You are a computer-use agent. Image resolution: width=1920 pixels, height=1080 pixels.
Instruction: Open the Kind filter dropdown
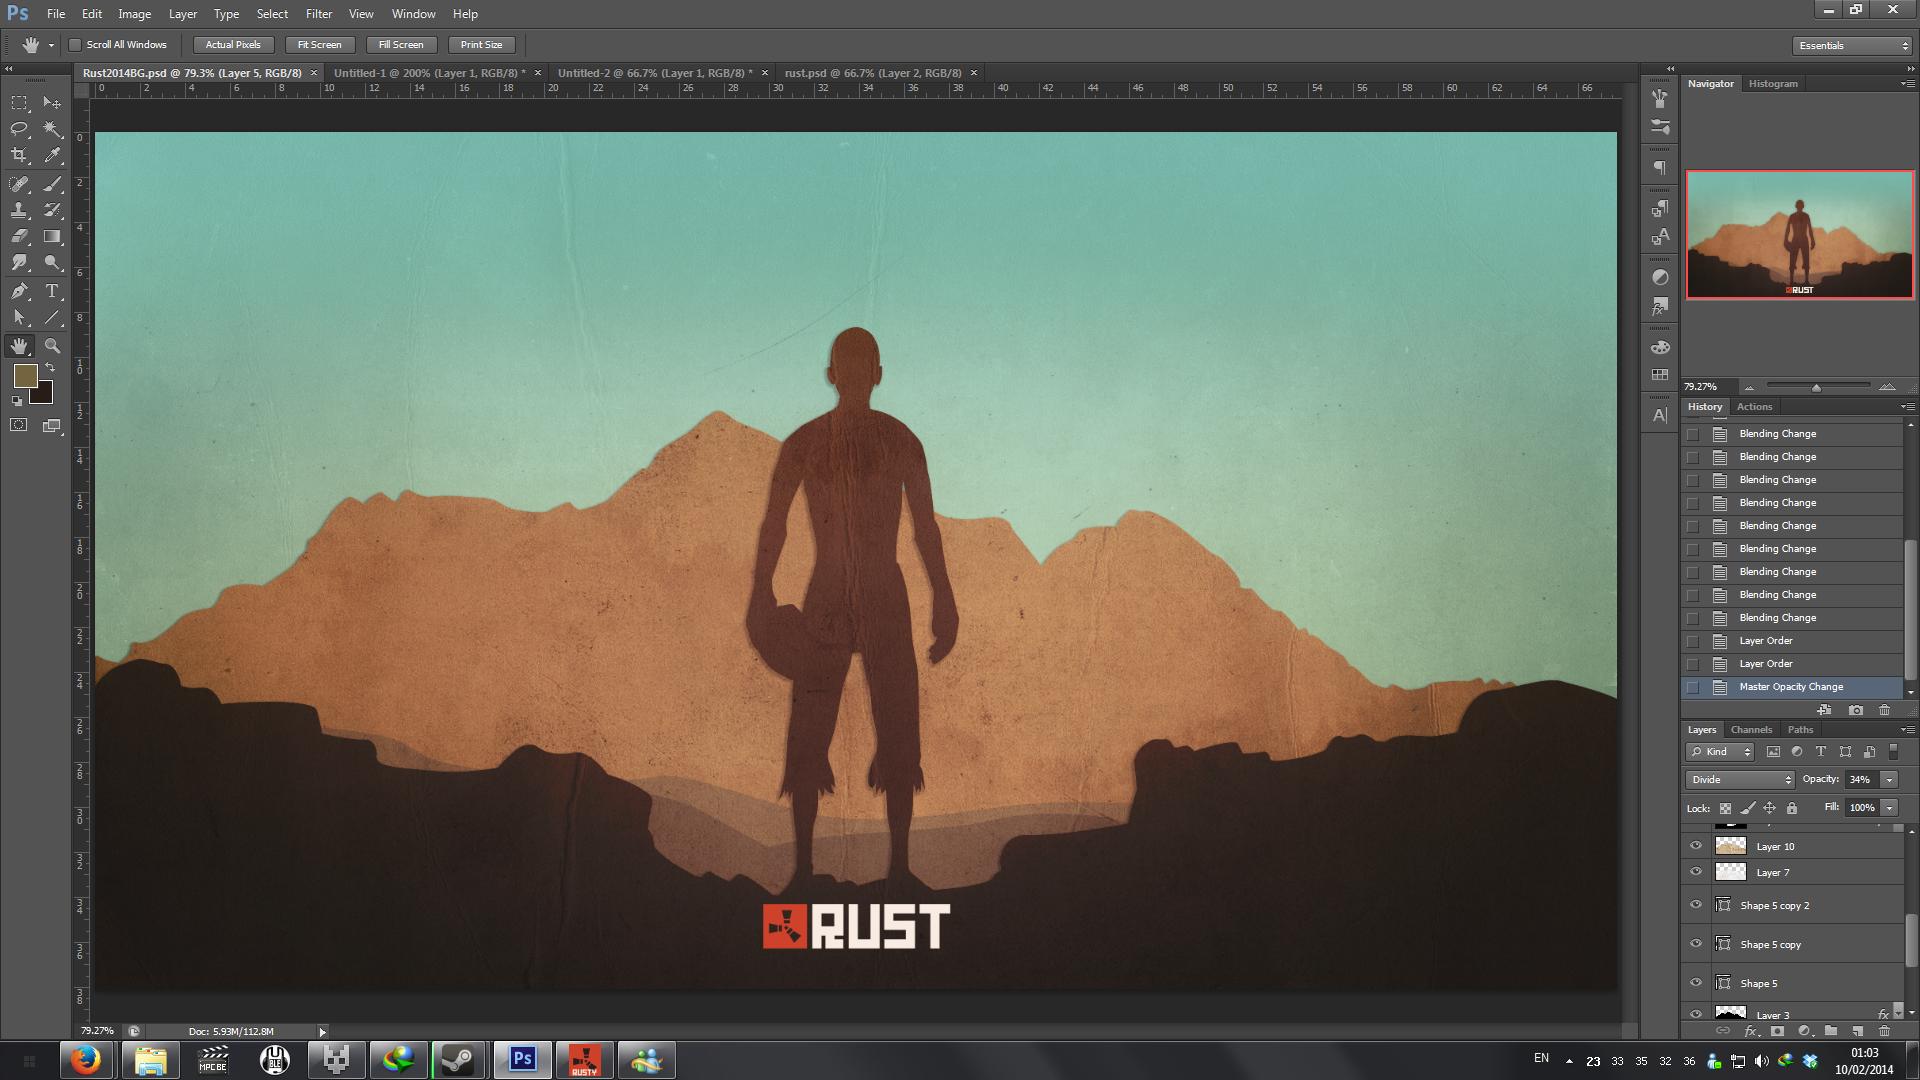(1720, 751)
